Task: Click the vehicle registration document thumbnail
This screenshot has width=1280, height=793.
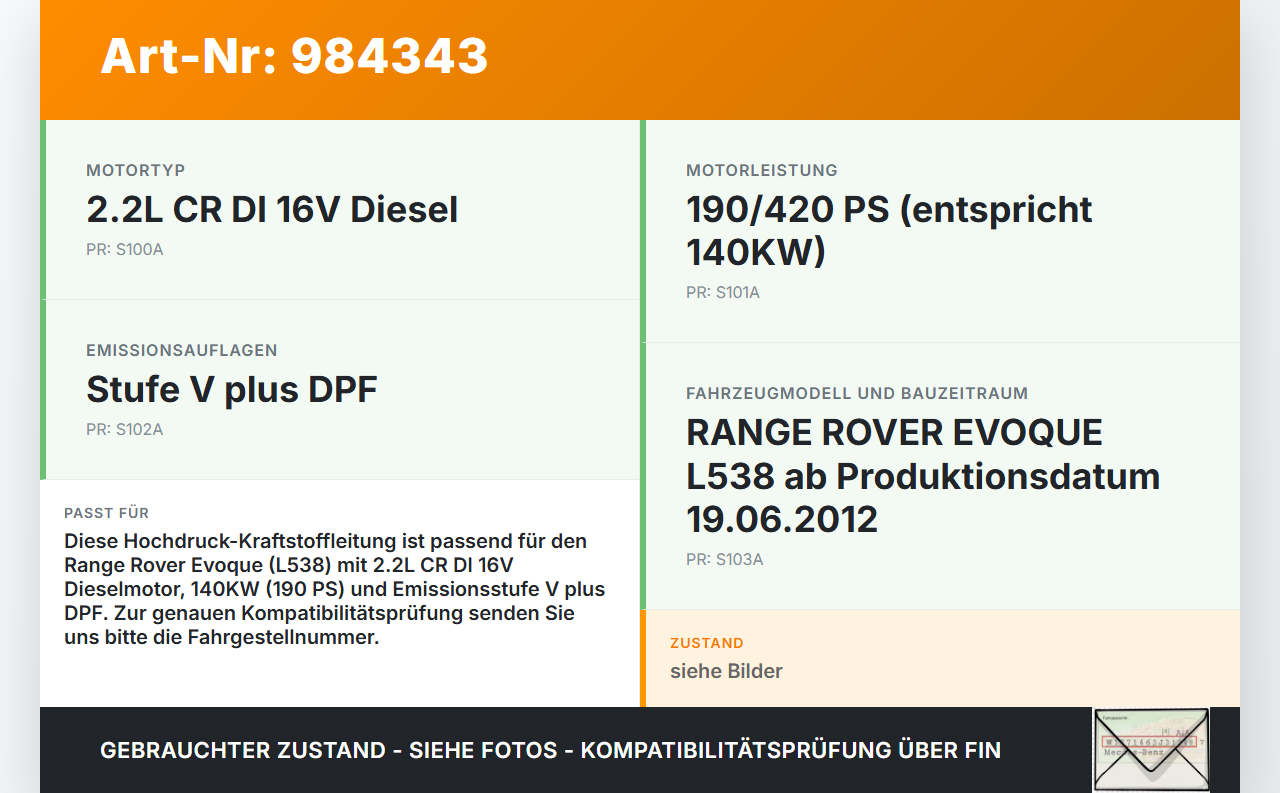Action: [1151, 750]
